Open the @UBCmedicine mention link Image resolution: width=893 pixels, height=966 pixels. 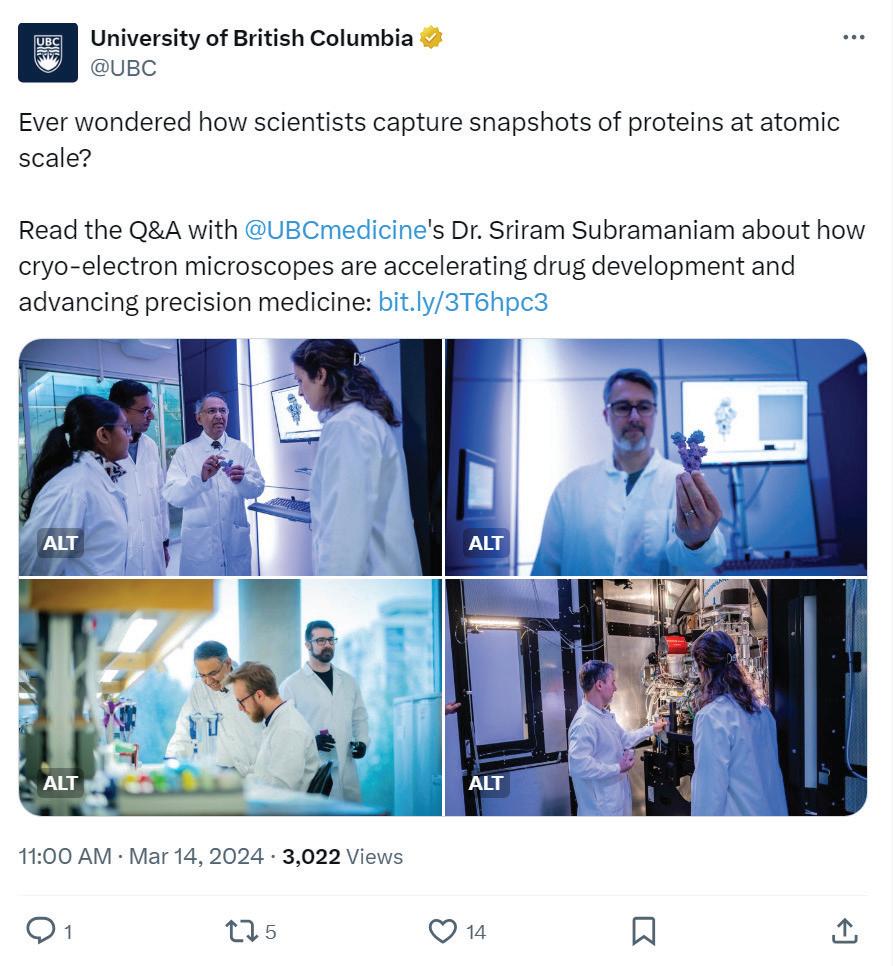click(336, 230)
